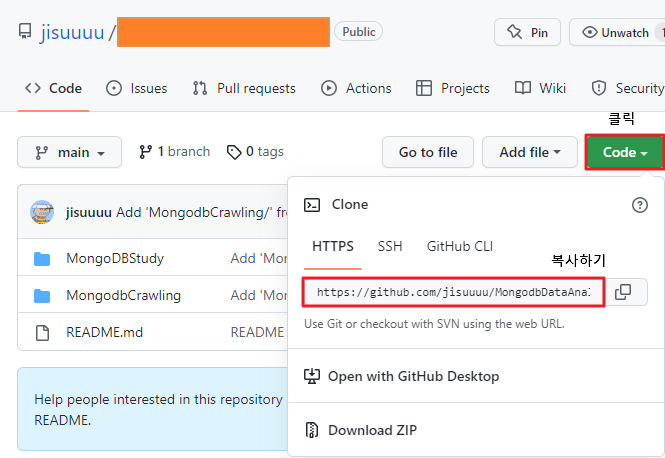665x458 pixels.
Task: Expand the main branch dropdown
Action: pos(70,152)
